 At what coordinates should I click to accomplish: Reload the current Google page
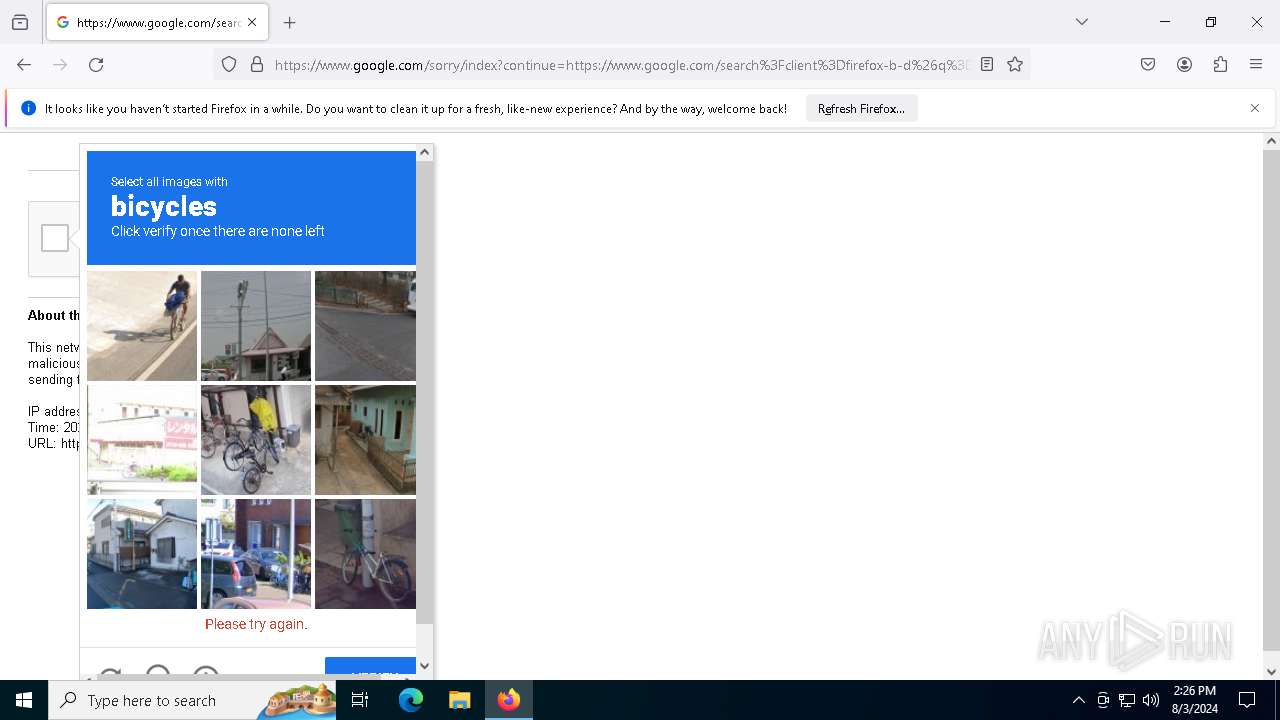pyautogui.click(x=96, y=64)
